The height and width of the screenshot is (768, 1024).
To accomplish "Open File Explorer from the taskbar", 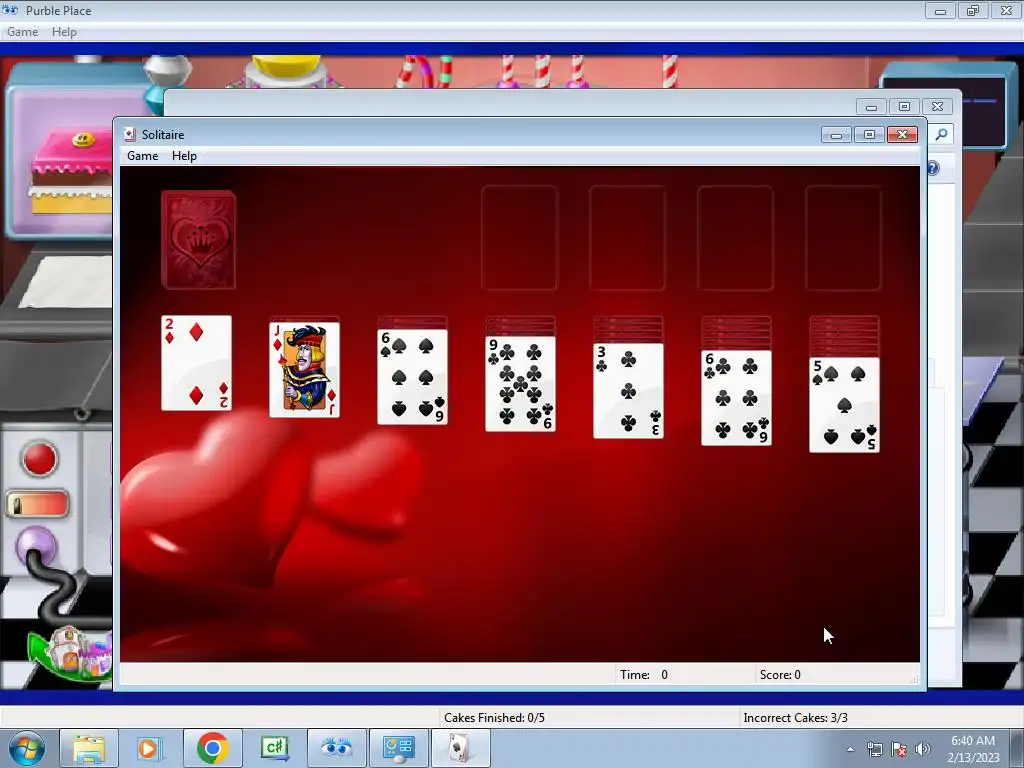I will [89, 748].
